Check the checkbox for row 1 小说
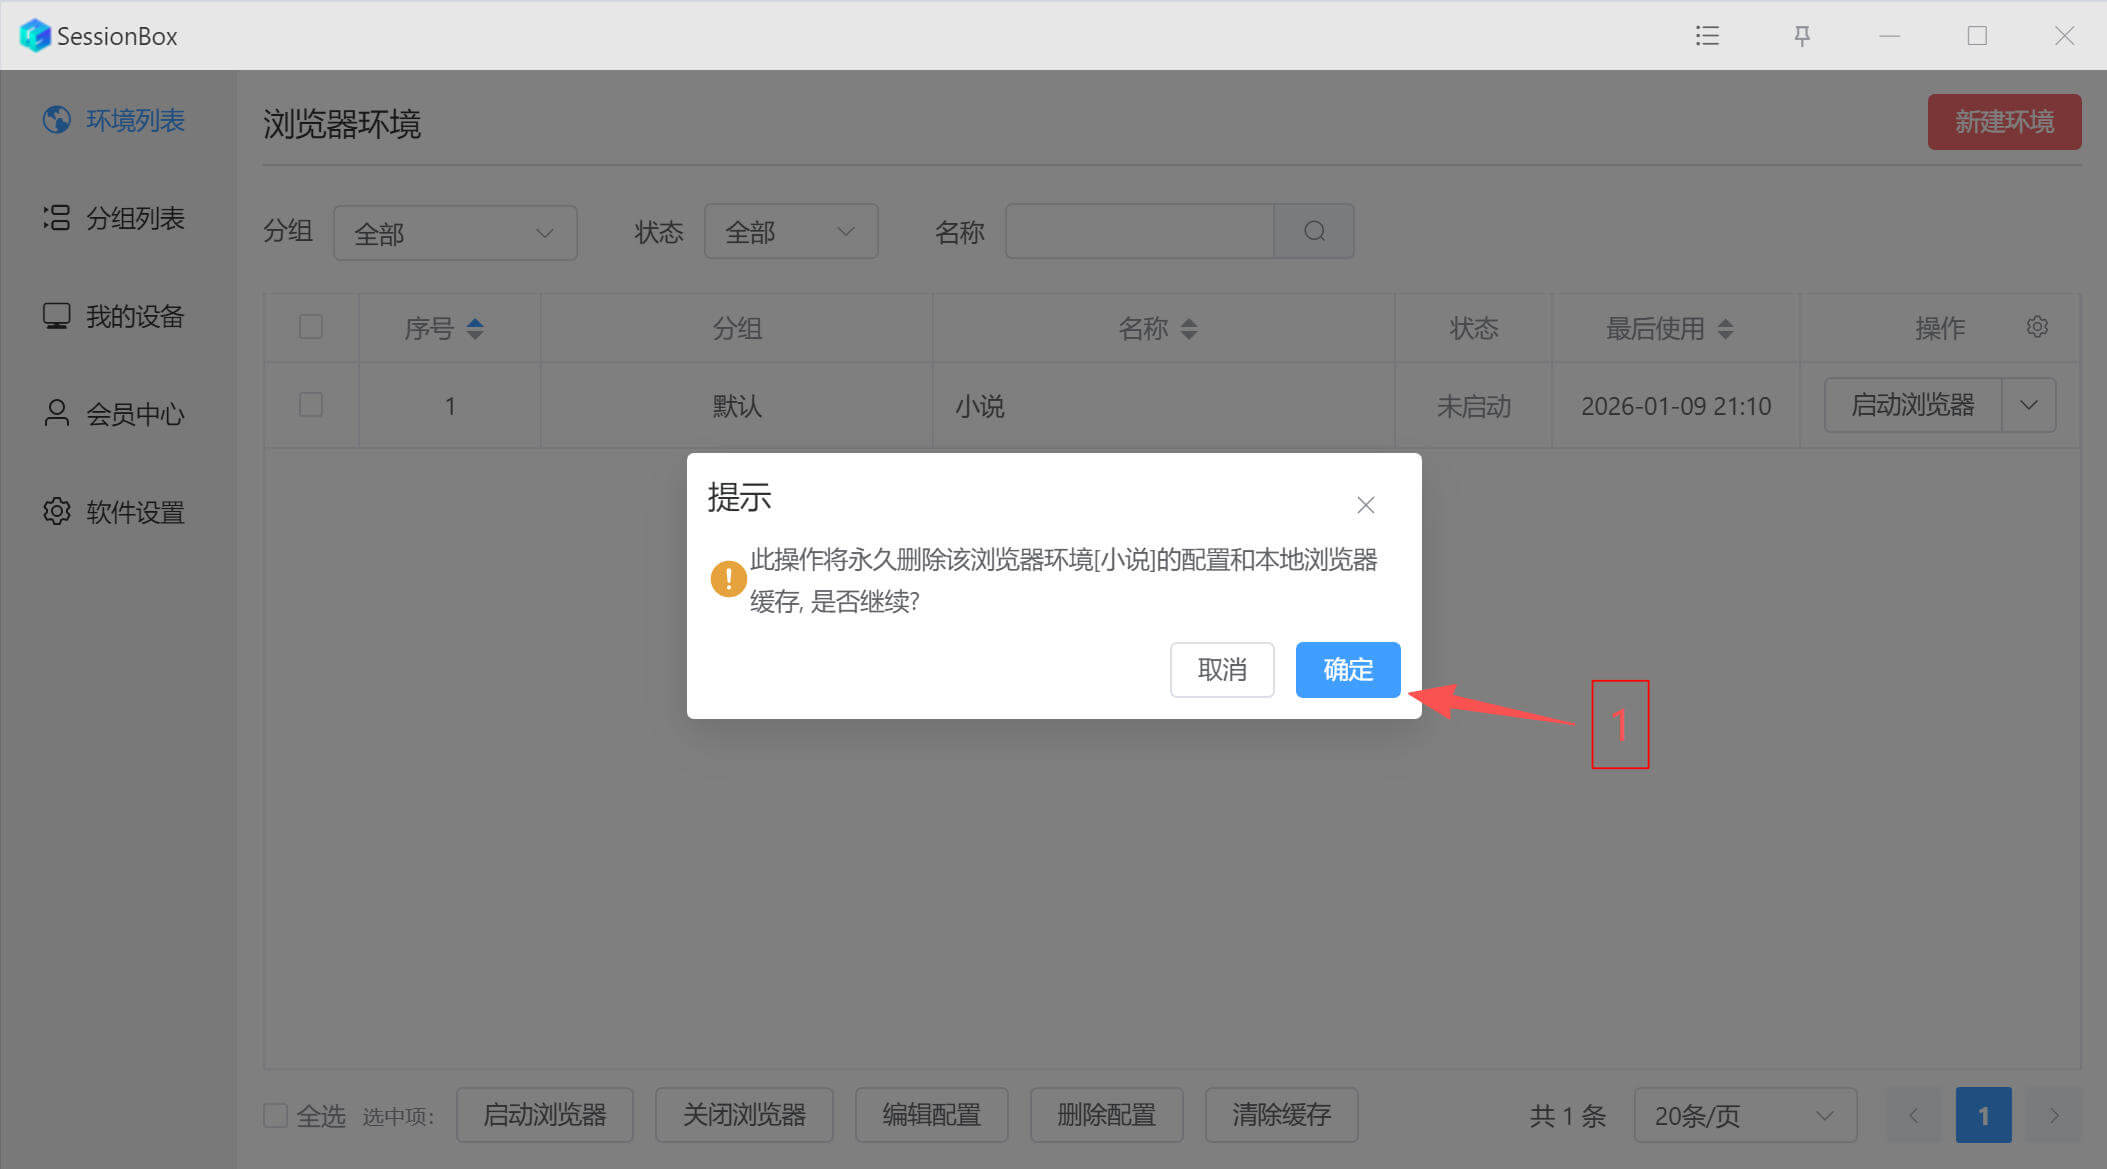Image resolution: width=2107 pixels, height=1169 pixels. pos(311,405)
